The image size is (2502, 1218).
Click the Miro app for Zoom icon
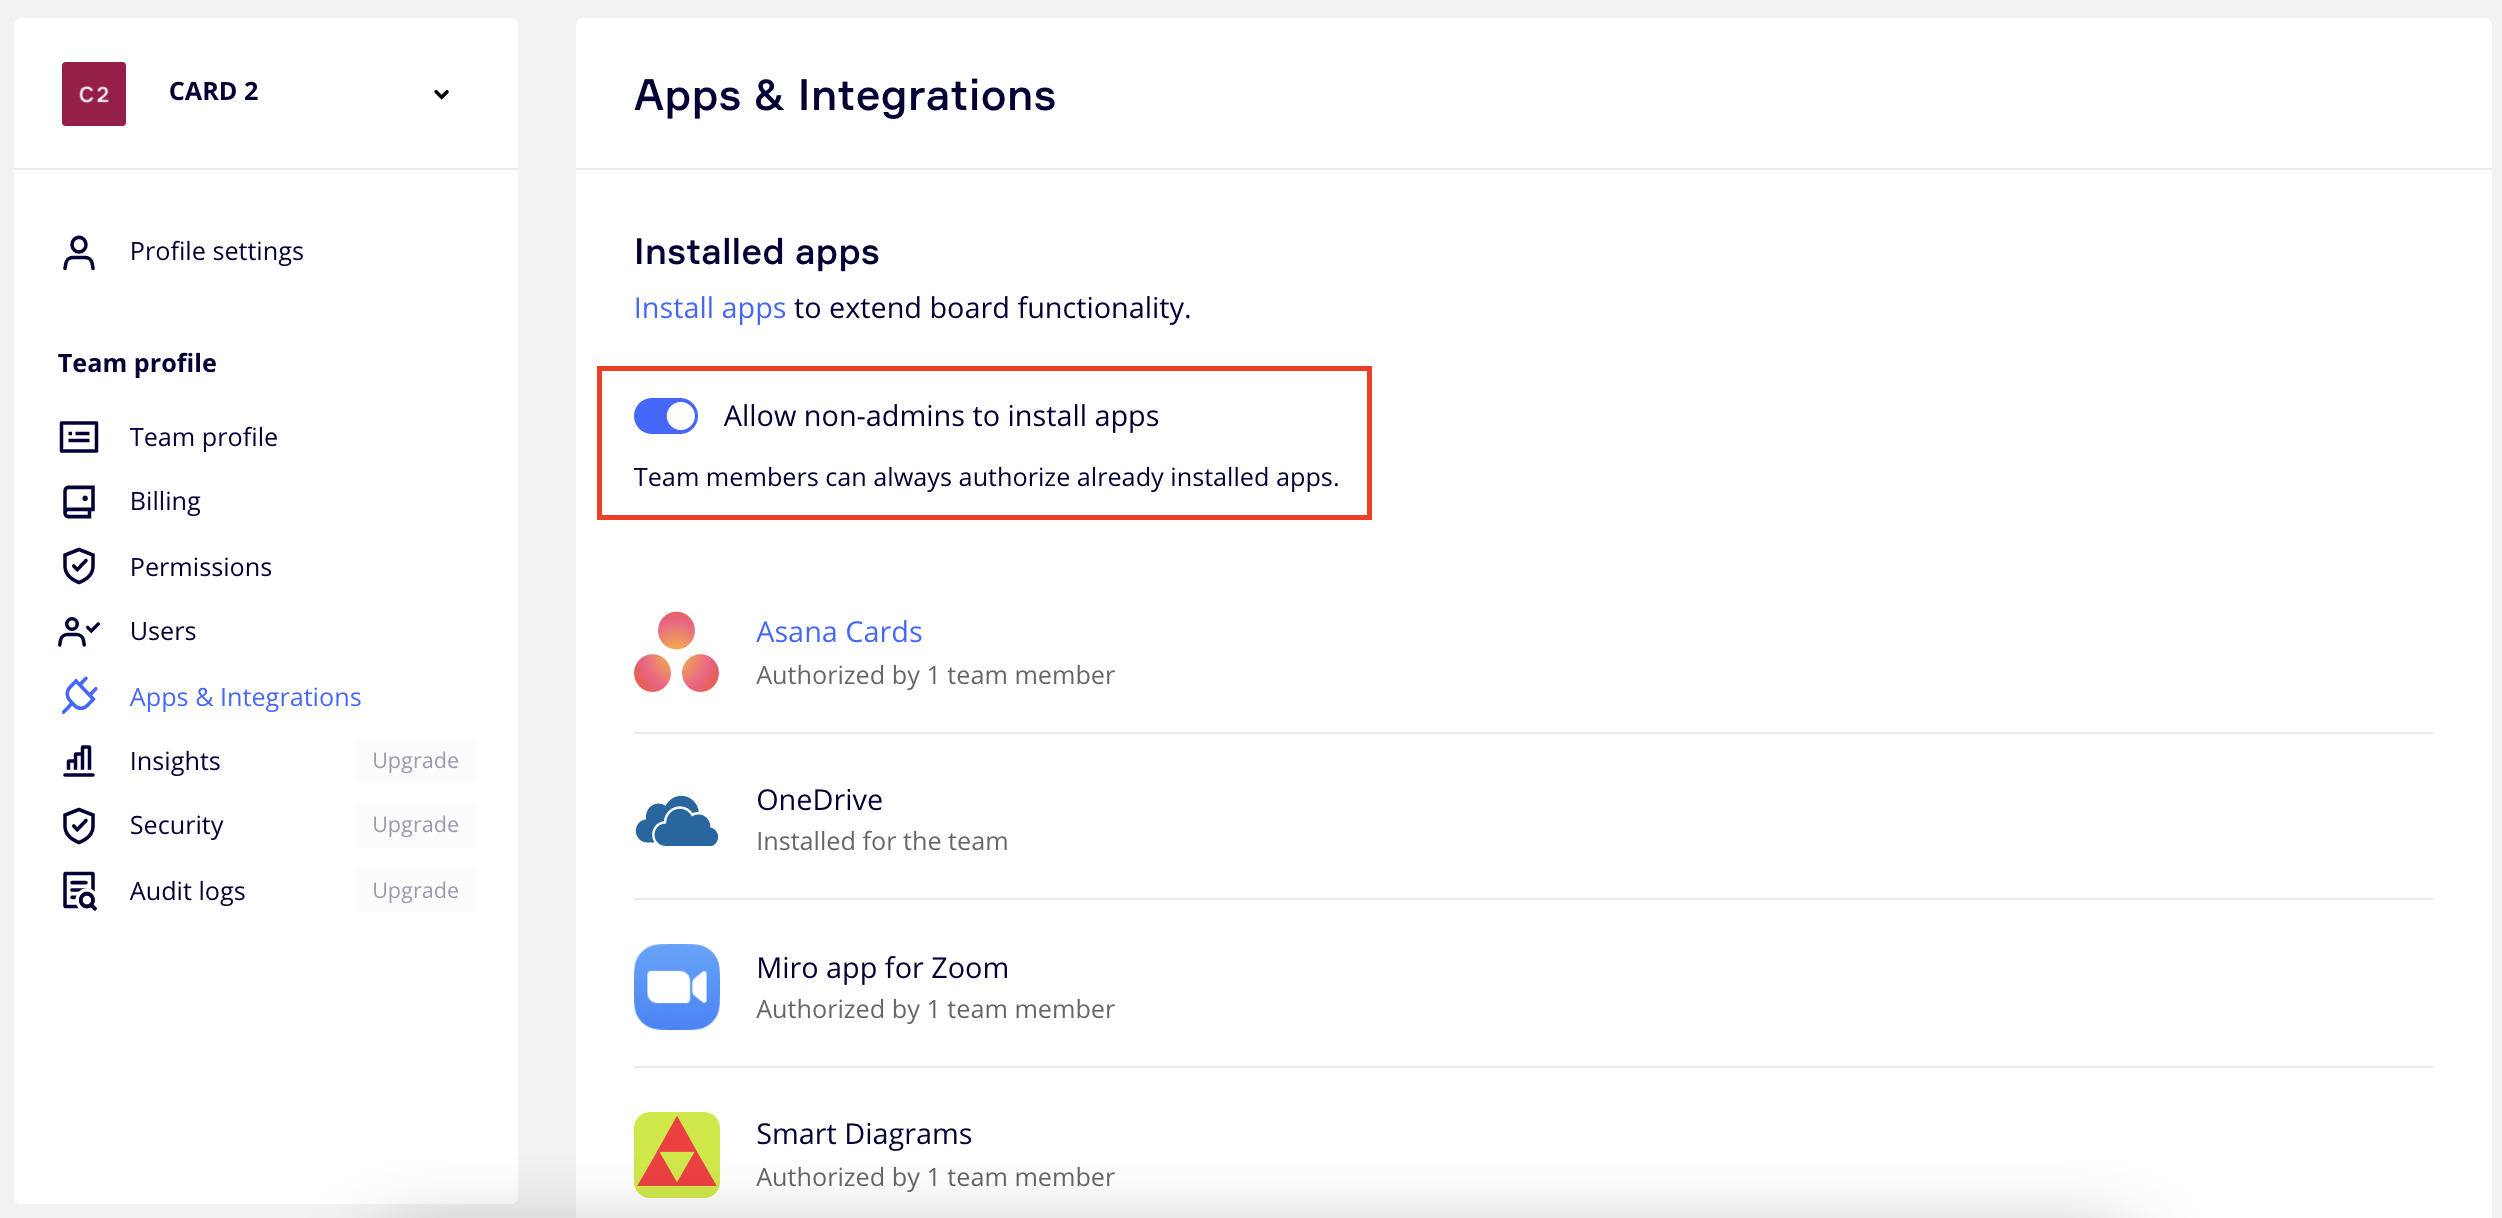[676, 987]
